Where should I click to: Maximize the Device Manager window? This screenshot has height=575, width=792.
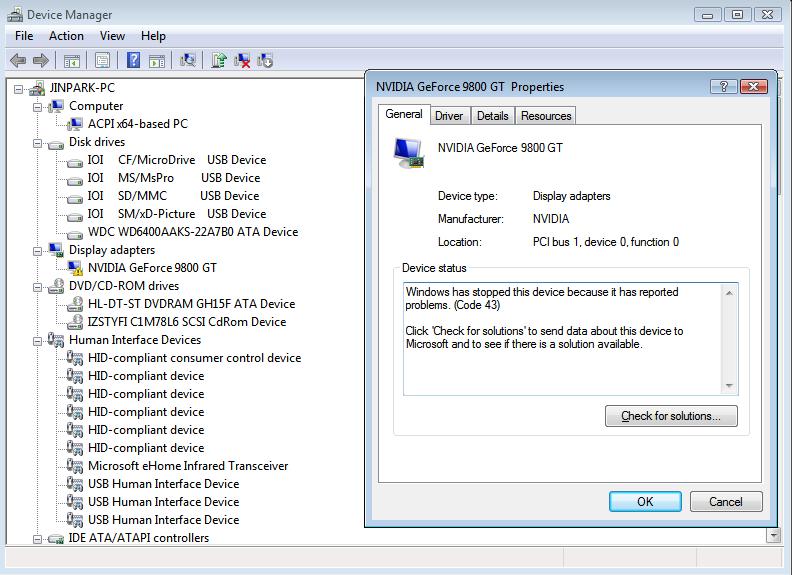coord(737,15)
